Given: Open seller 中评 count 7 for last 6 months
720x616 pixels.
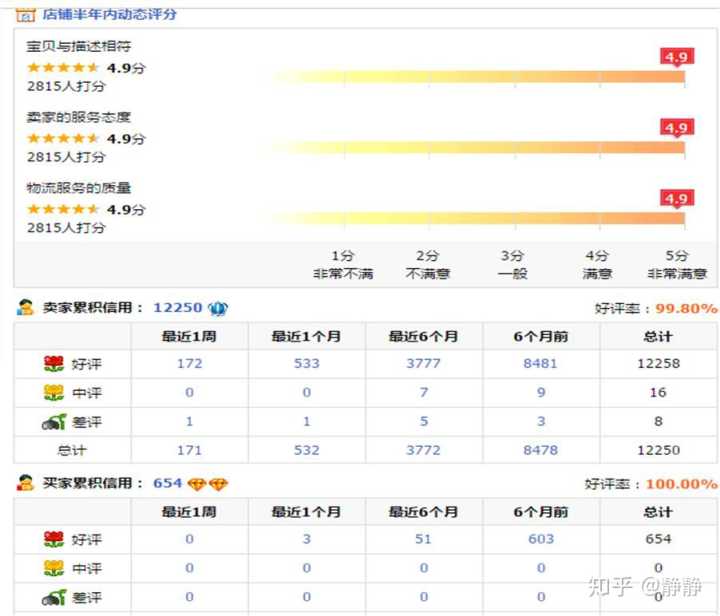Looking at the screenshot, I should coord(423,392).
